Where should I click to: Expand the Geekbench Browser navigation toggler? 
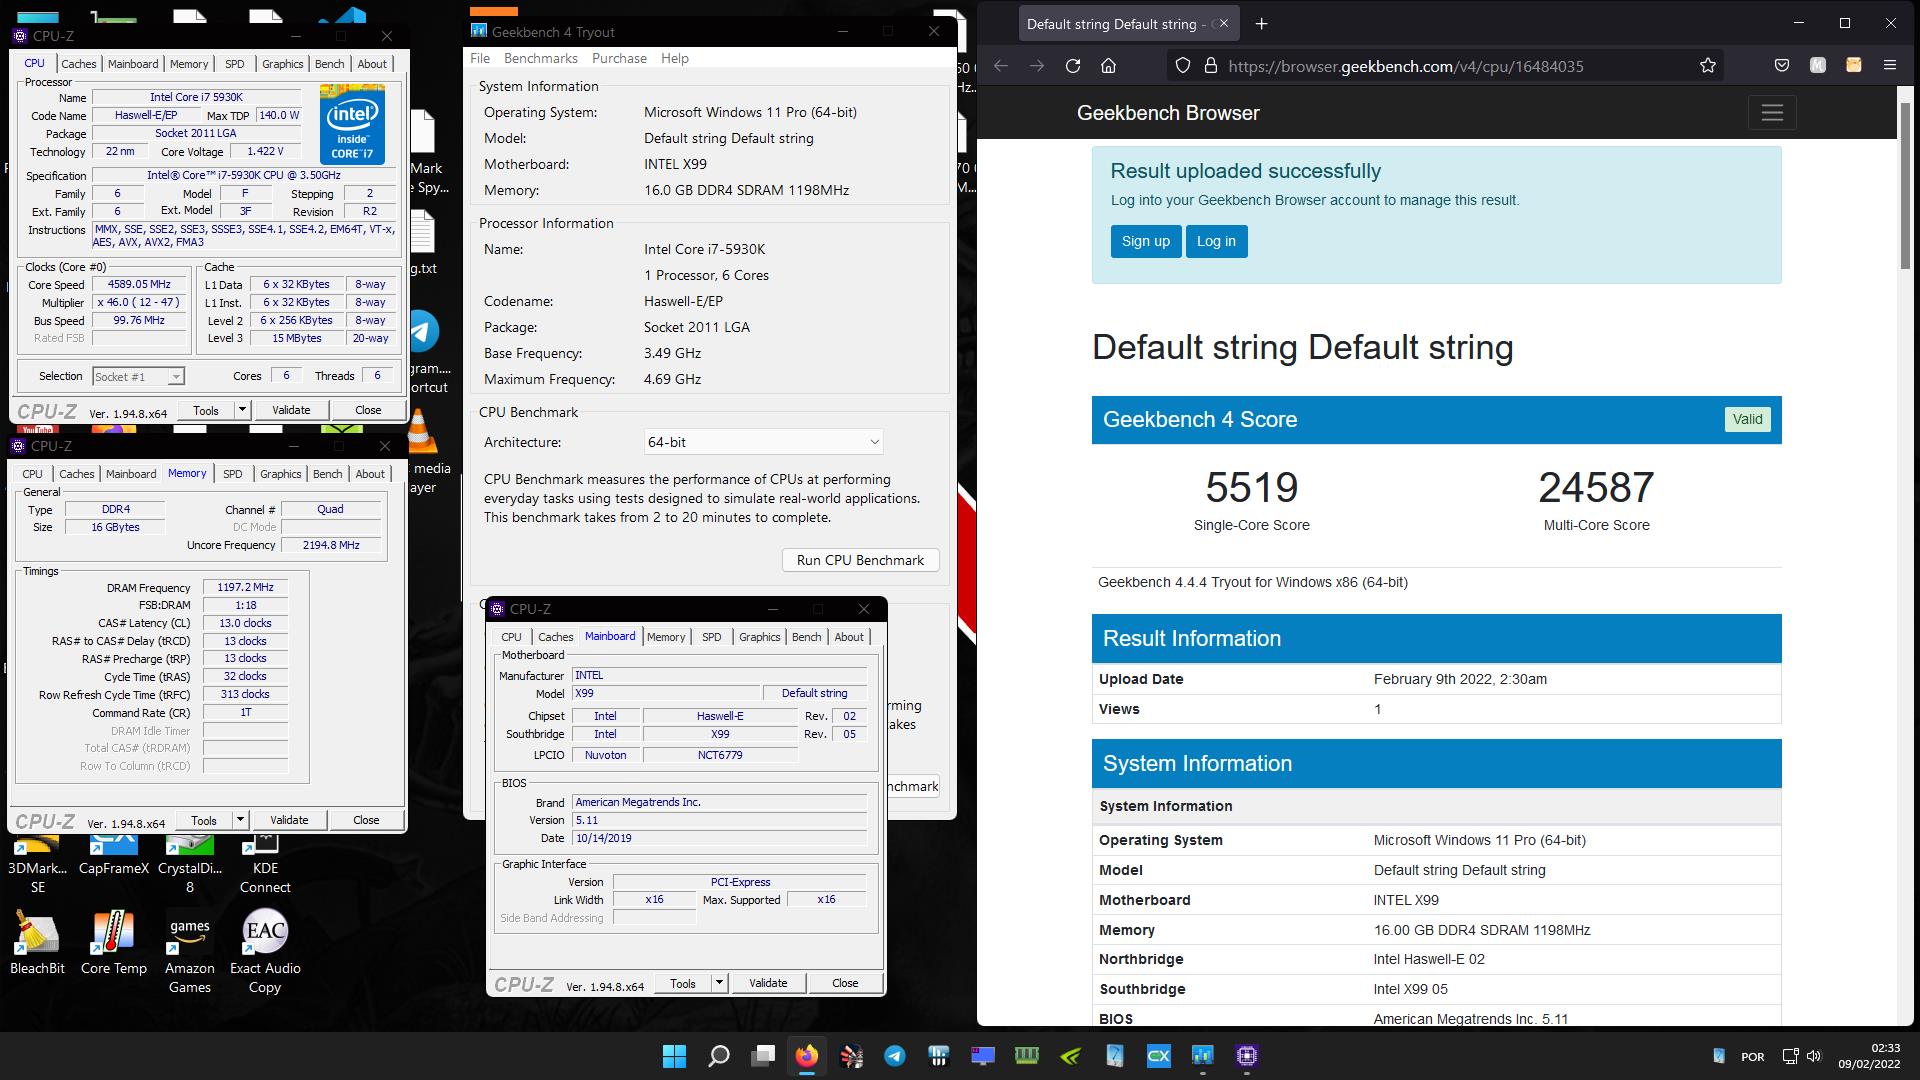(x=1772, y=113)
